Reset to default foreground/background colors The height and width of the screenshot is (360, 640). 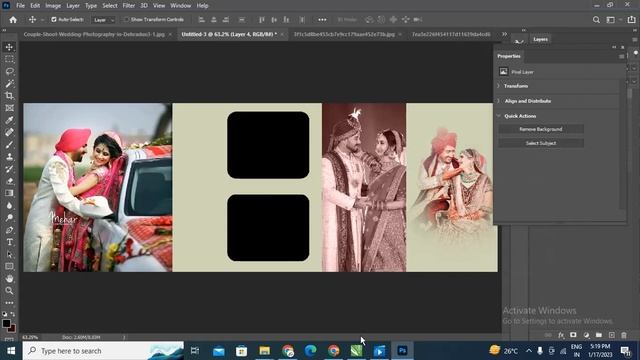4,314
